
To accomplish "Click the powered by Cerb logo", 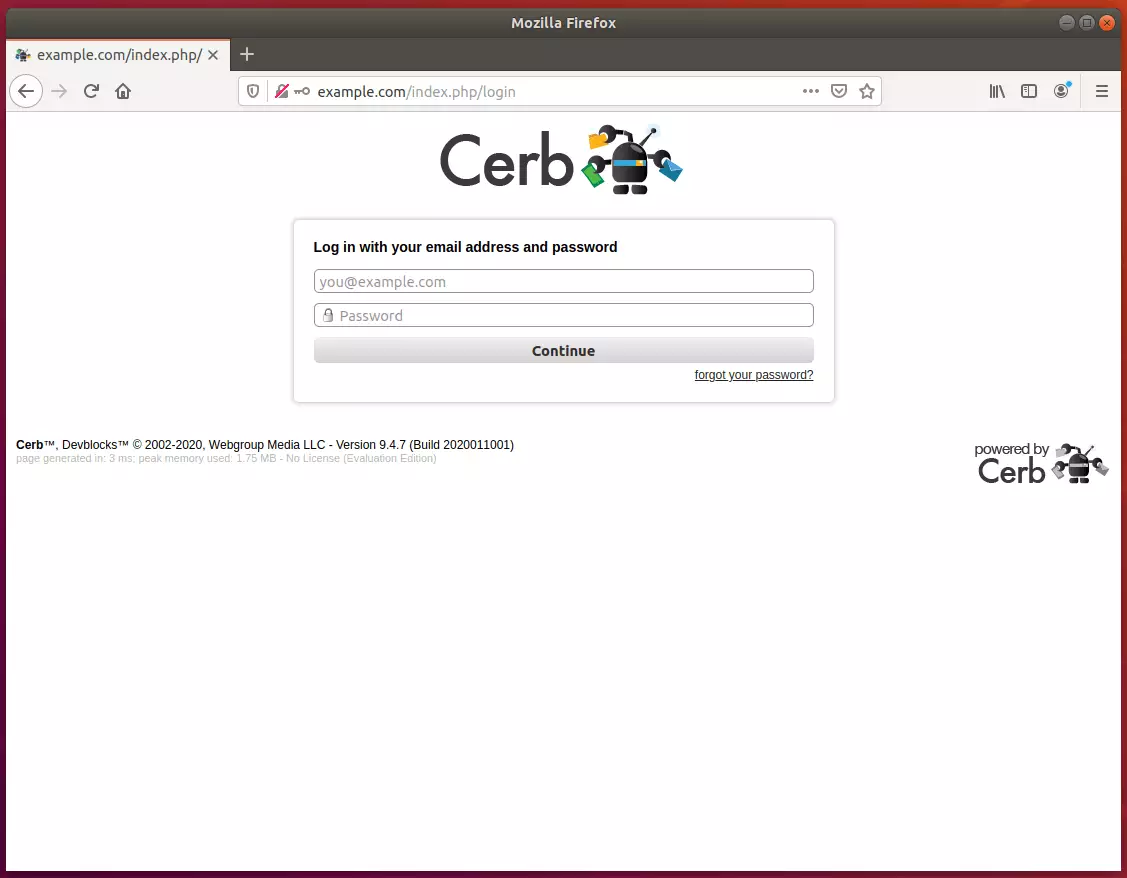I will (1041, 463).
